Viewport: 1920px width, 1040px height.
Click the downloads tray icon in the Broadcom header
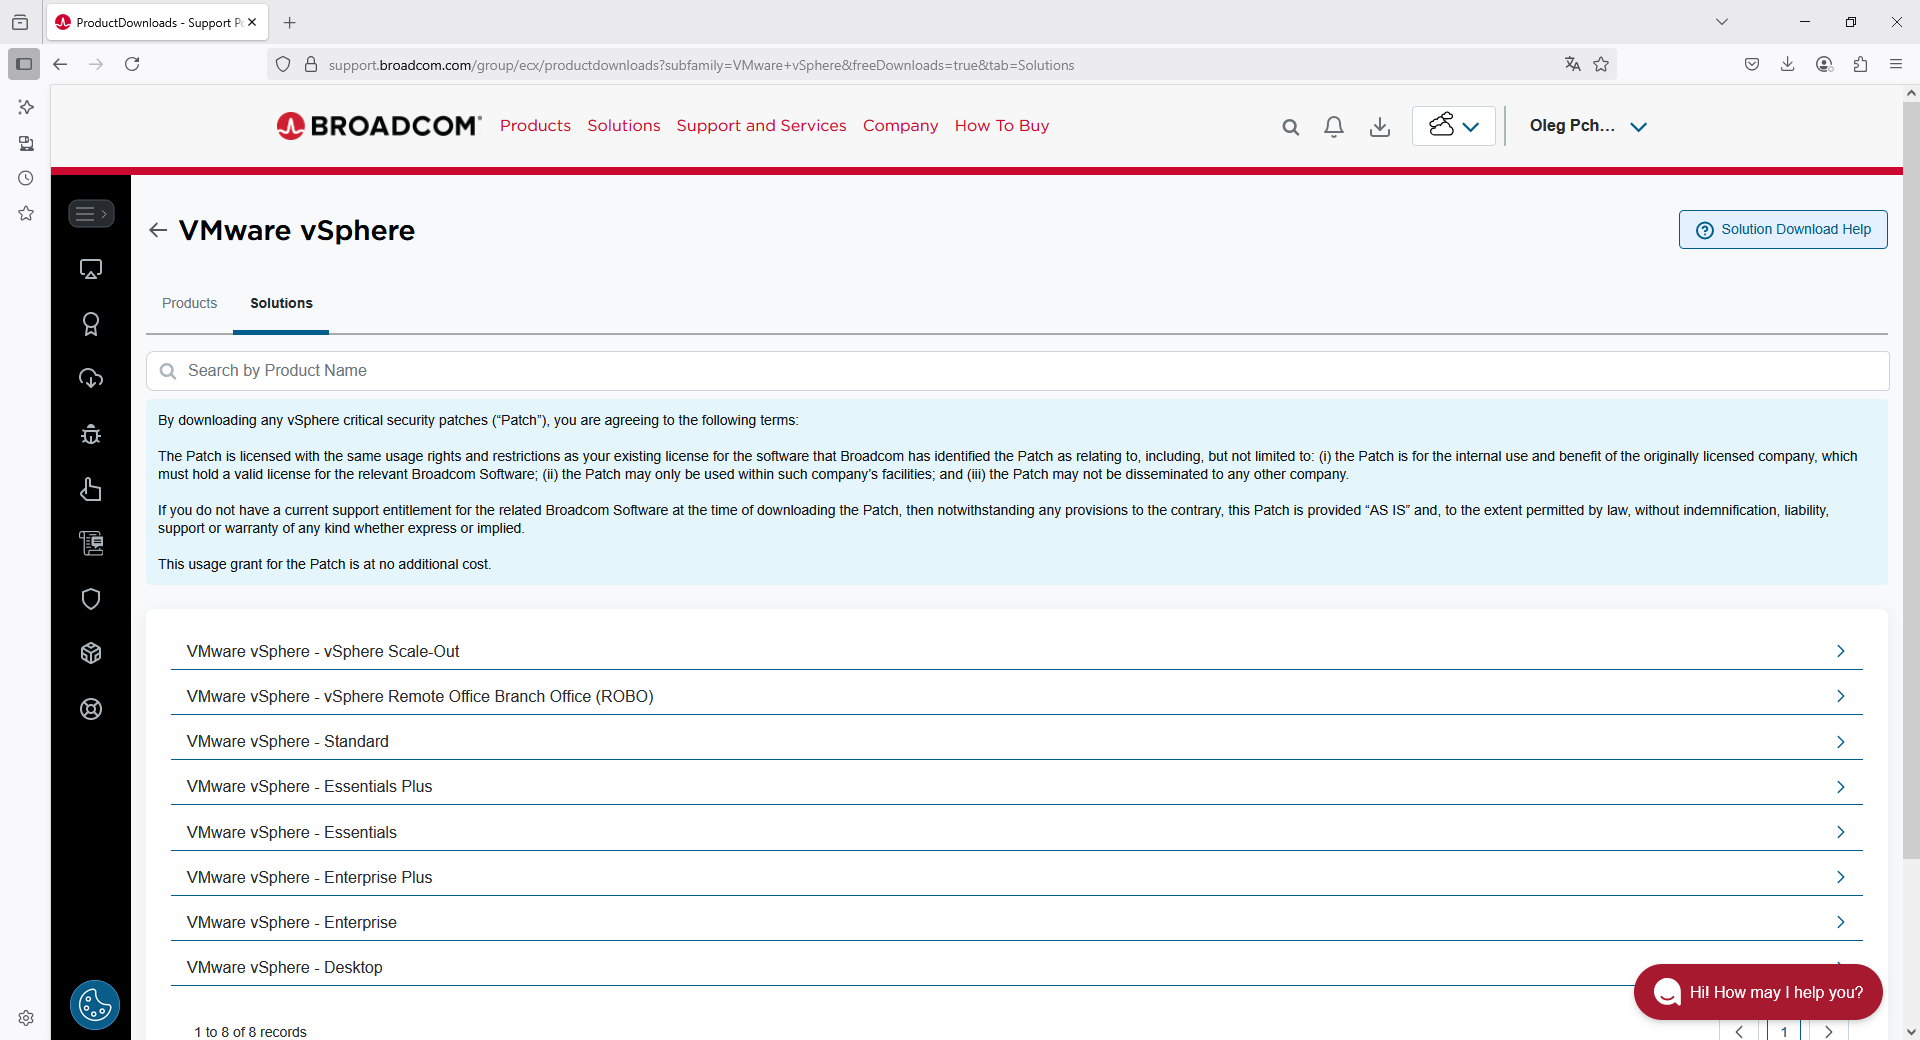pos(1380,127)
